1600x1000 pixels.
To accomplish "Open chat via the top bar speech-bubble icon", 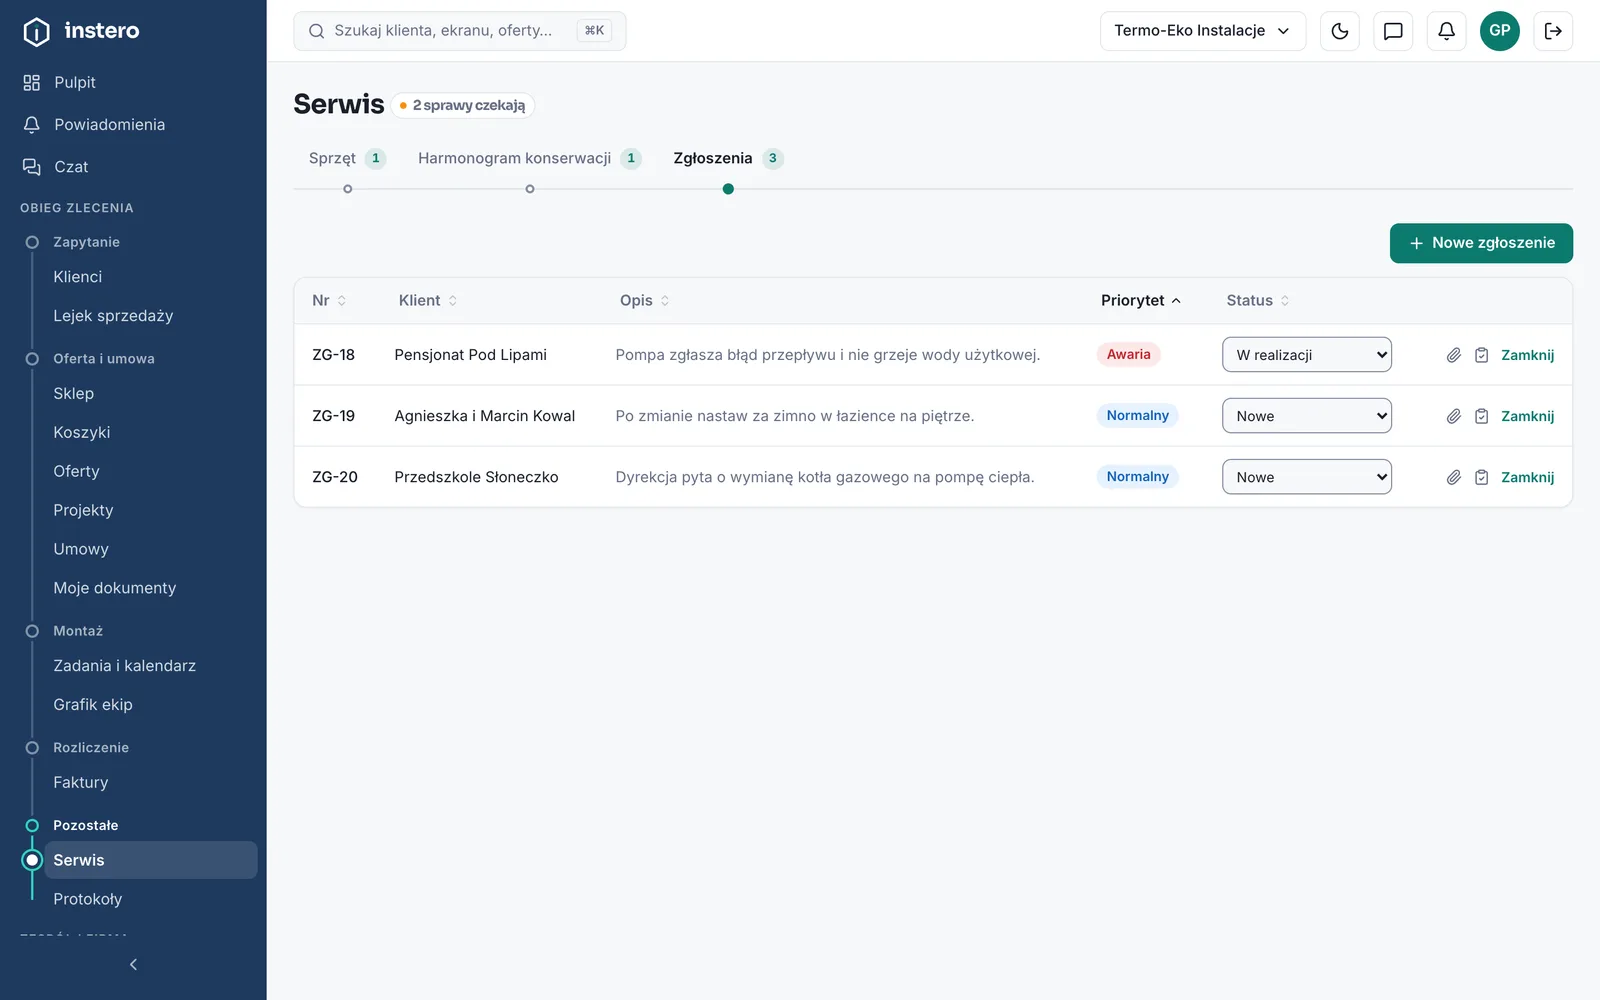I will tap(1393, 31).
